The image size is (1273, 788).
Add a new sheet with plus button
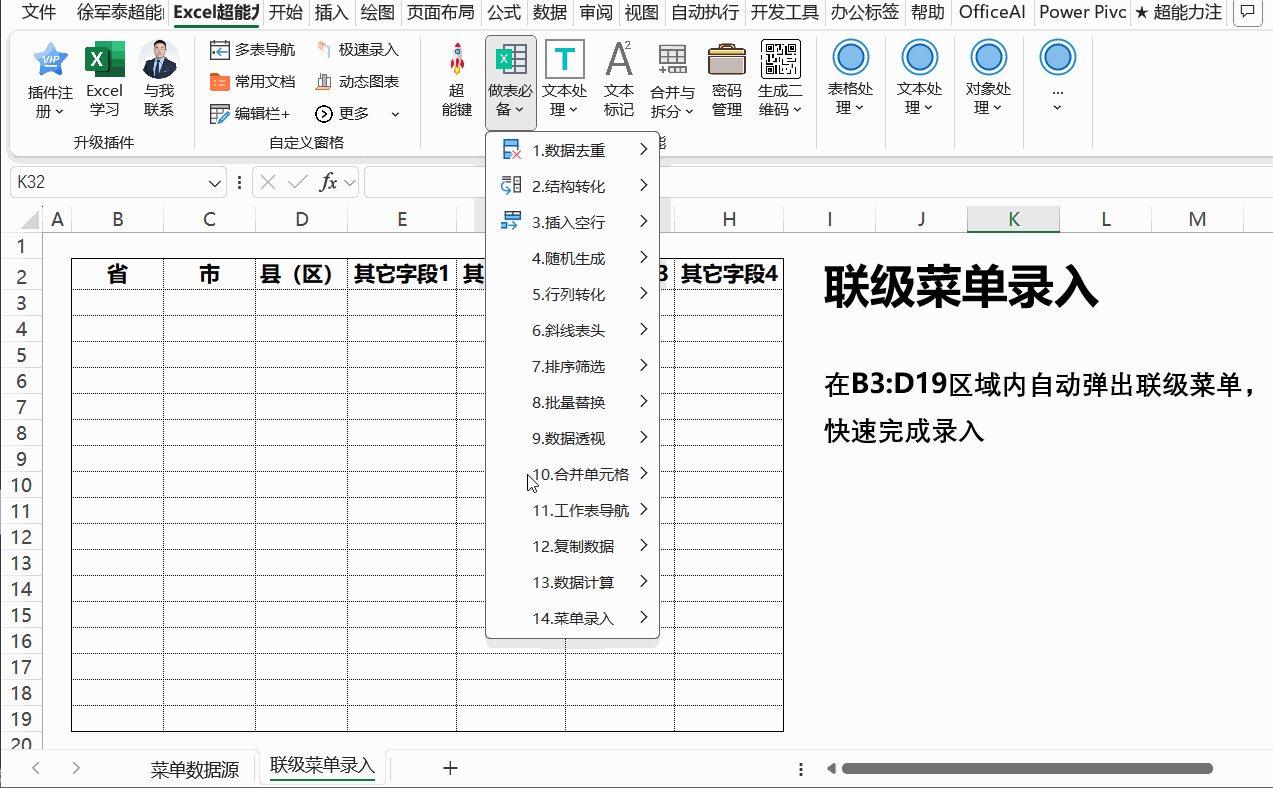click(x=450, y=768)
